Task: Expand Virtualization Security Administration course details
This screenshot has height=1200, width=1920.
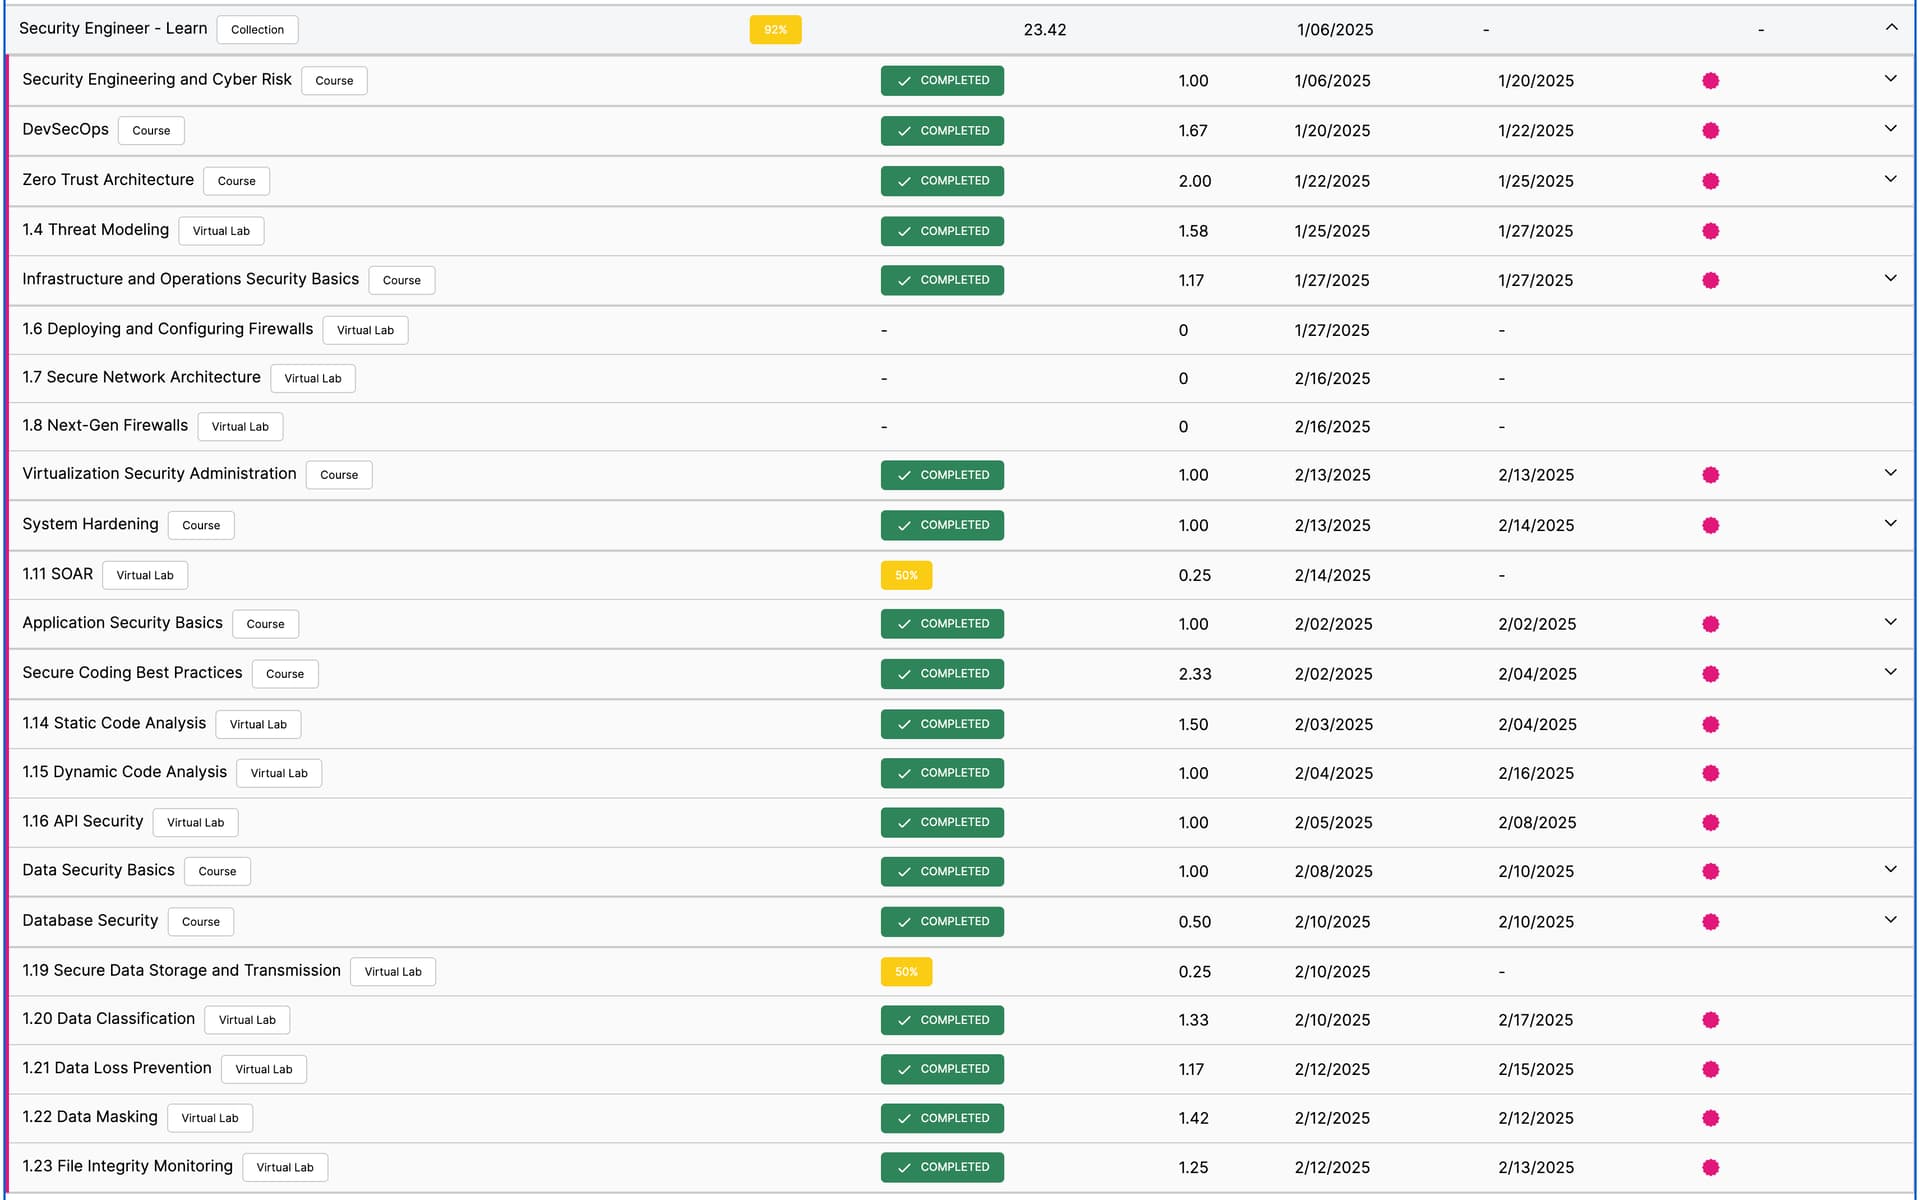Action: click(x=1890, y=473)
